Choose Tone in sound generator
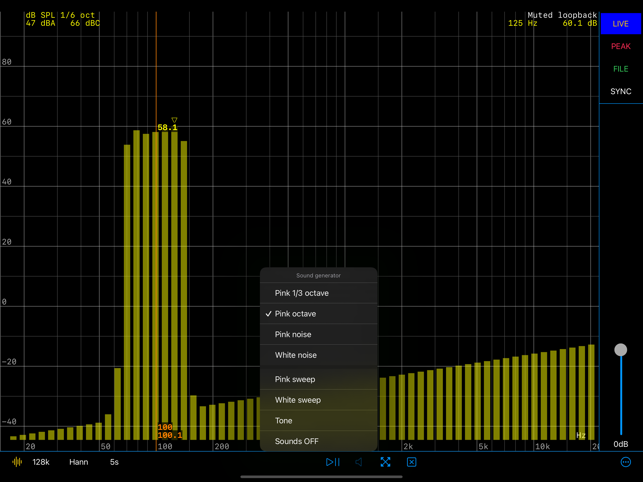Viewport: 643px width, 482px height. click(x=319, y=420)
